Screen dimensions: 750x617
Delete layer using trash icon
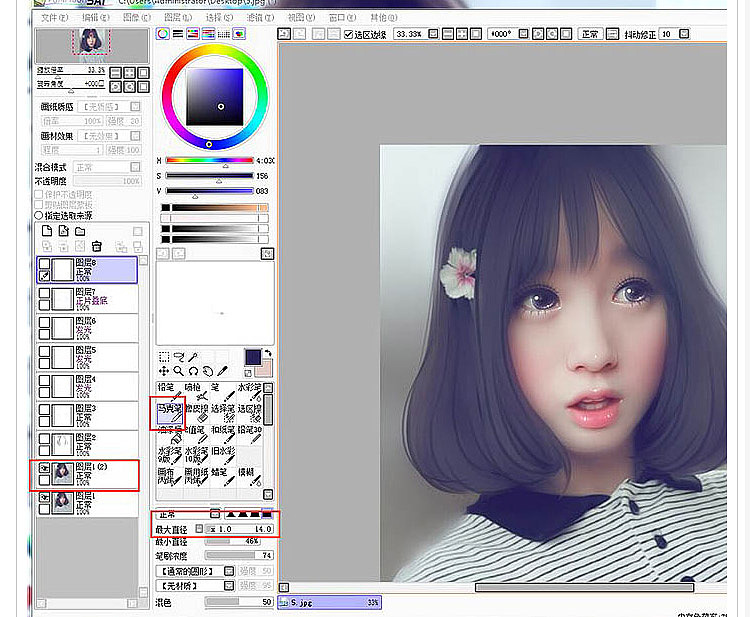click(97, 246)
